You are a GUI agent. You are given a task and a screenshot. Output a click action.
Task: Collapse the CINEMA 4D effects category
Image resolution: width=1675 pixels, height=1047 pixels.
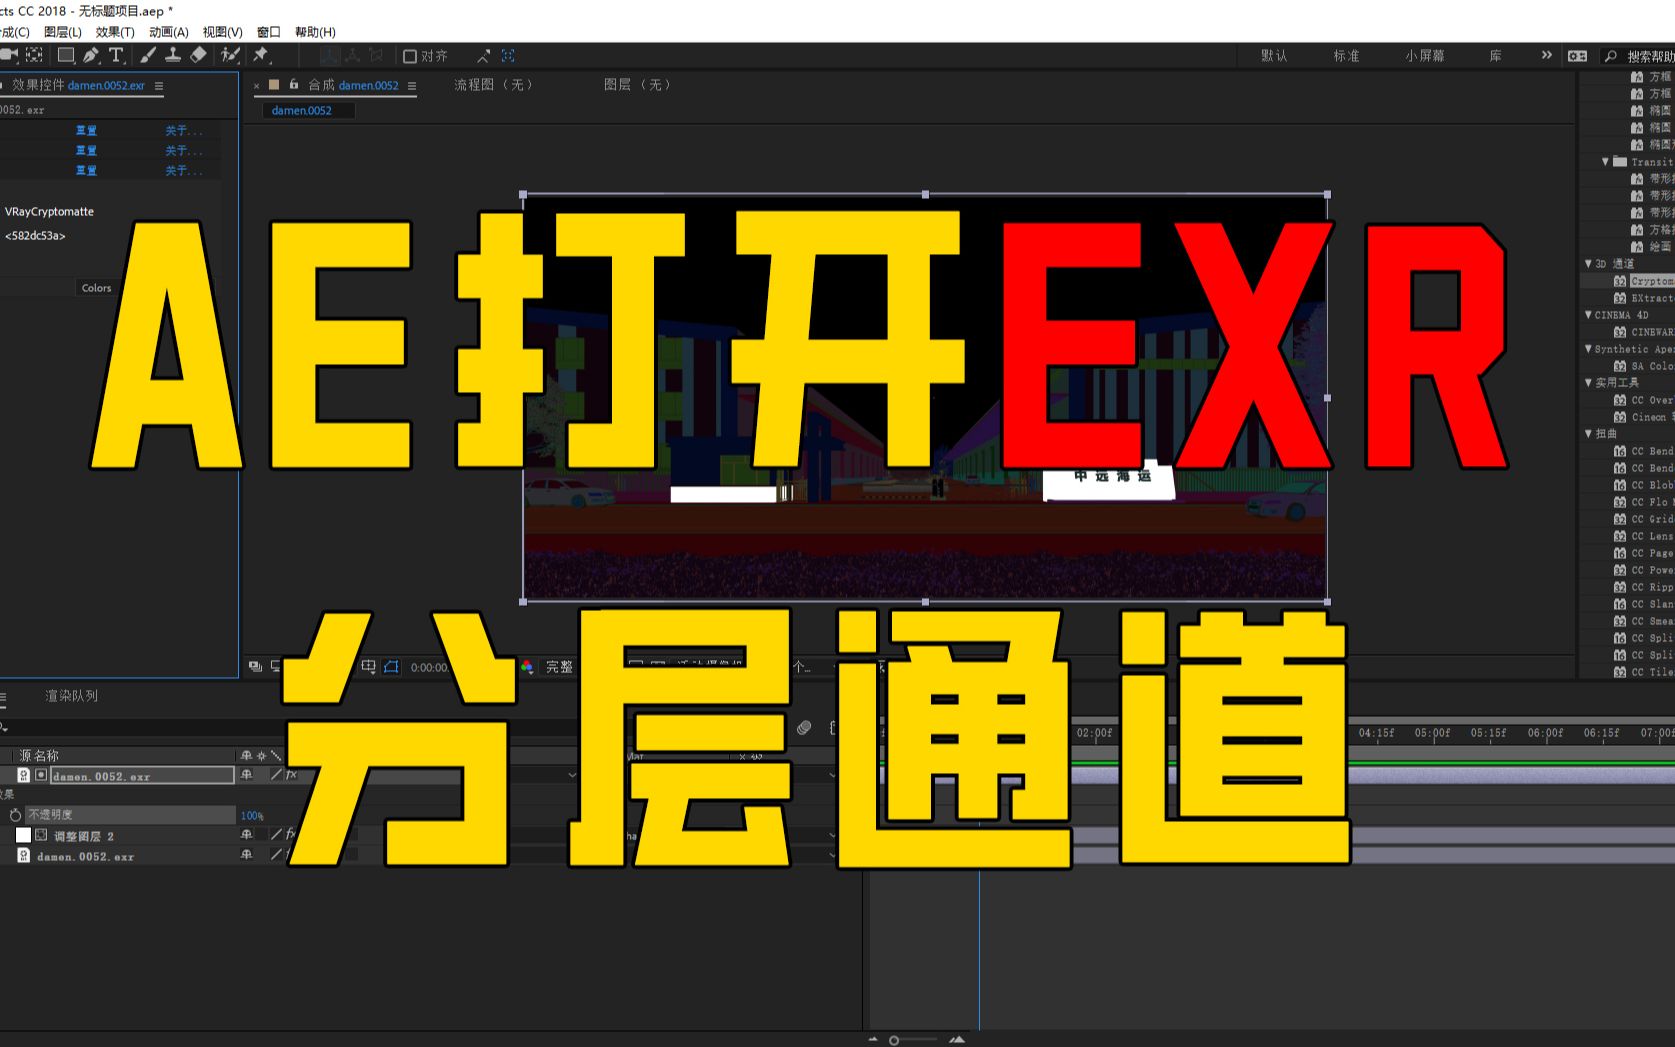[x=1589, y=315]
